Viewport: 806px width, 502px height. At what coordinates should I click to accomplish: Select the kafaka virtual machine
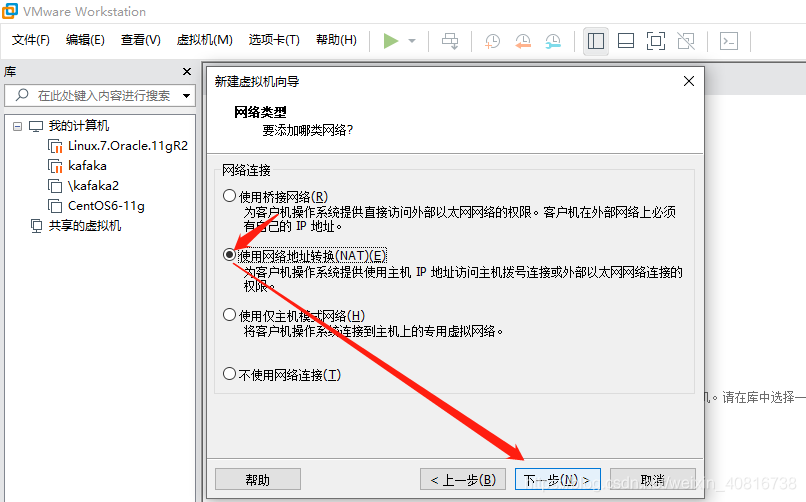87,166
